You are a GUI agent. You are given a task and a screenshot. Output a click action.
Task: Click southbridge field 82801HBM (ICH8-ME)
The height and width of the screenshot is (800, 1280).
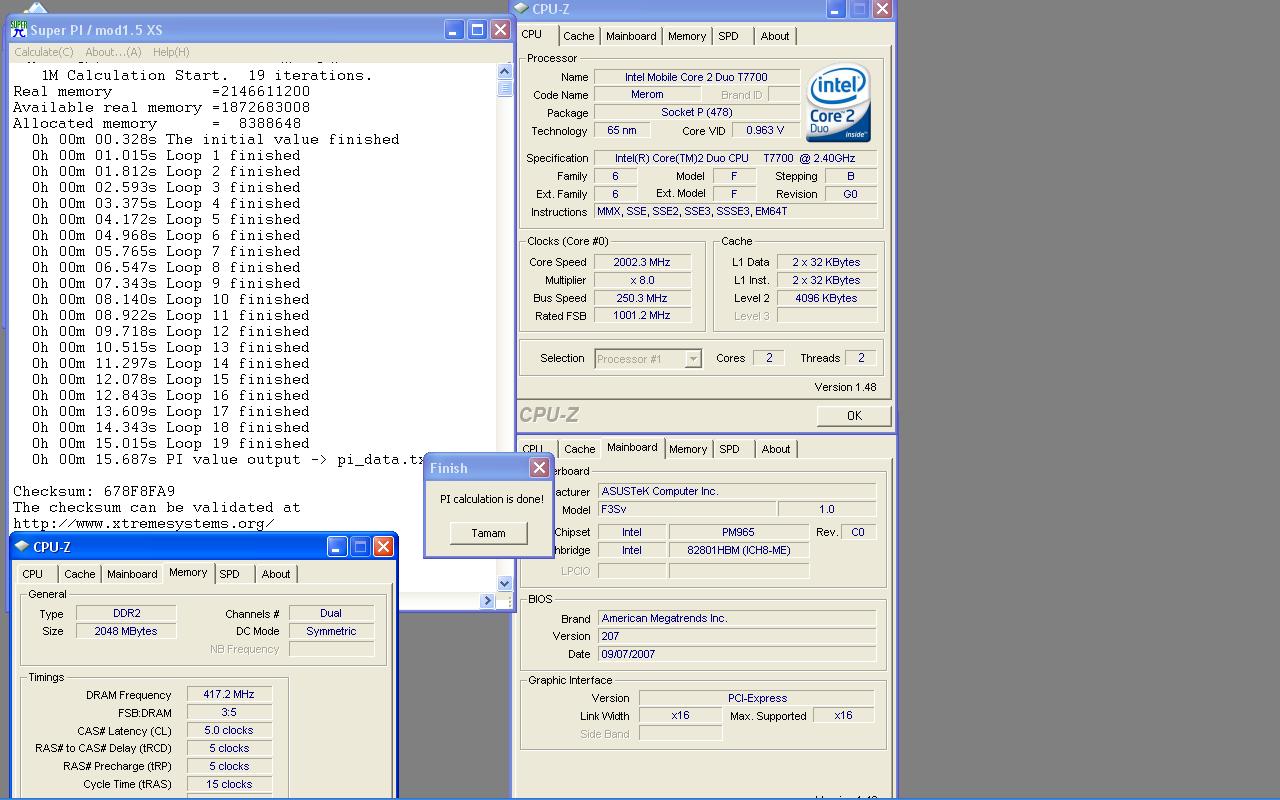click(x=738, y=550)
